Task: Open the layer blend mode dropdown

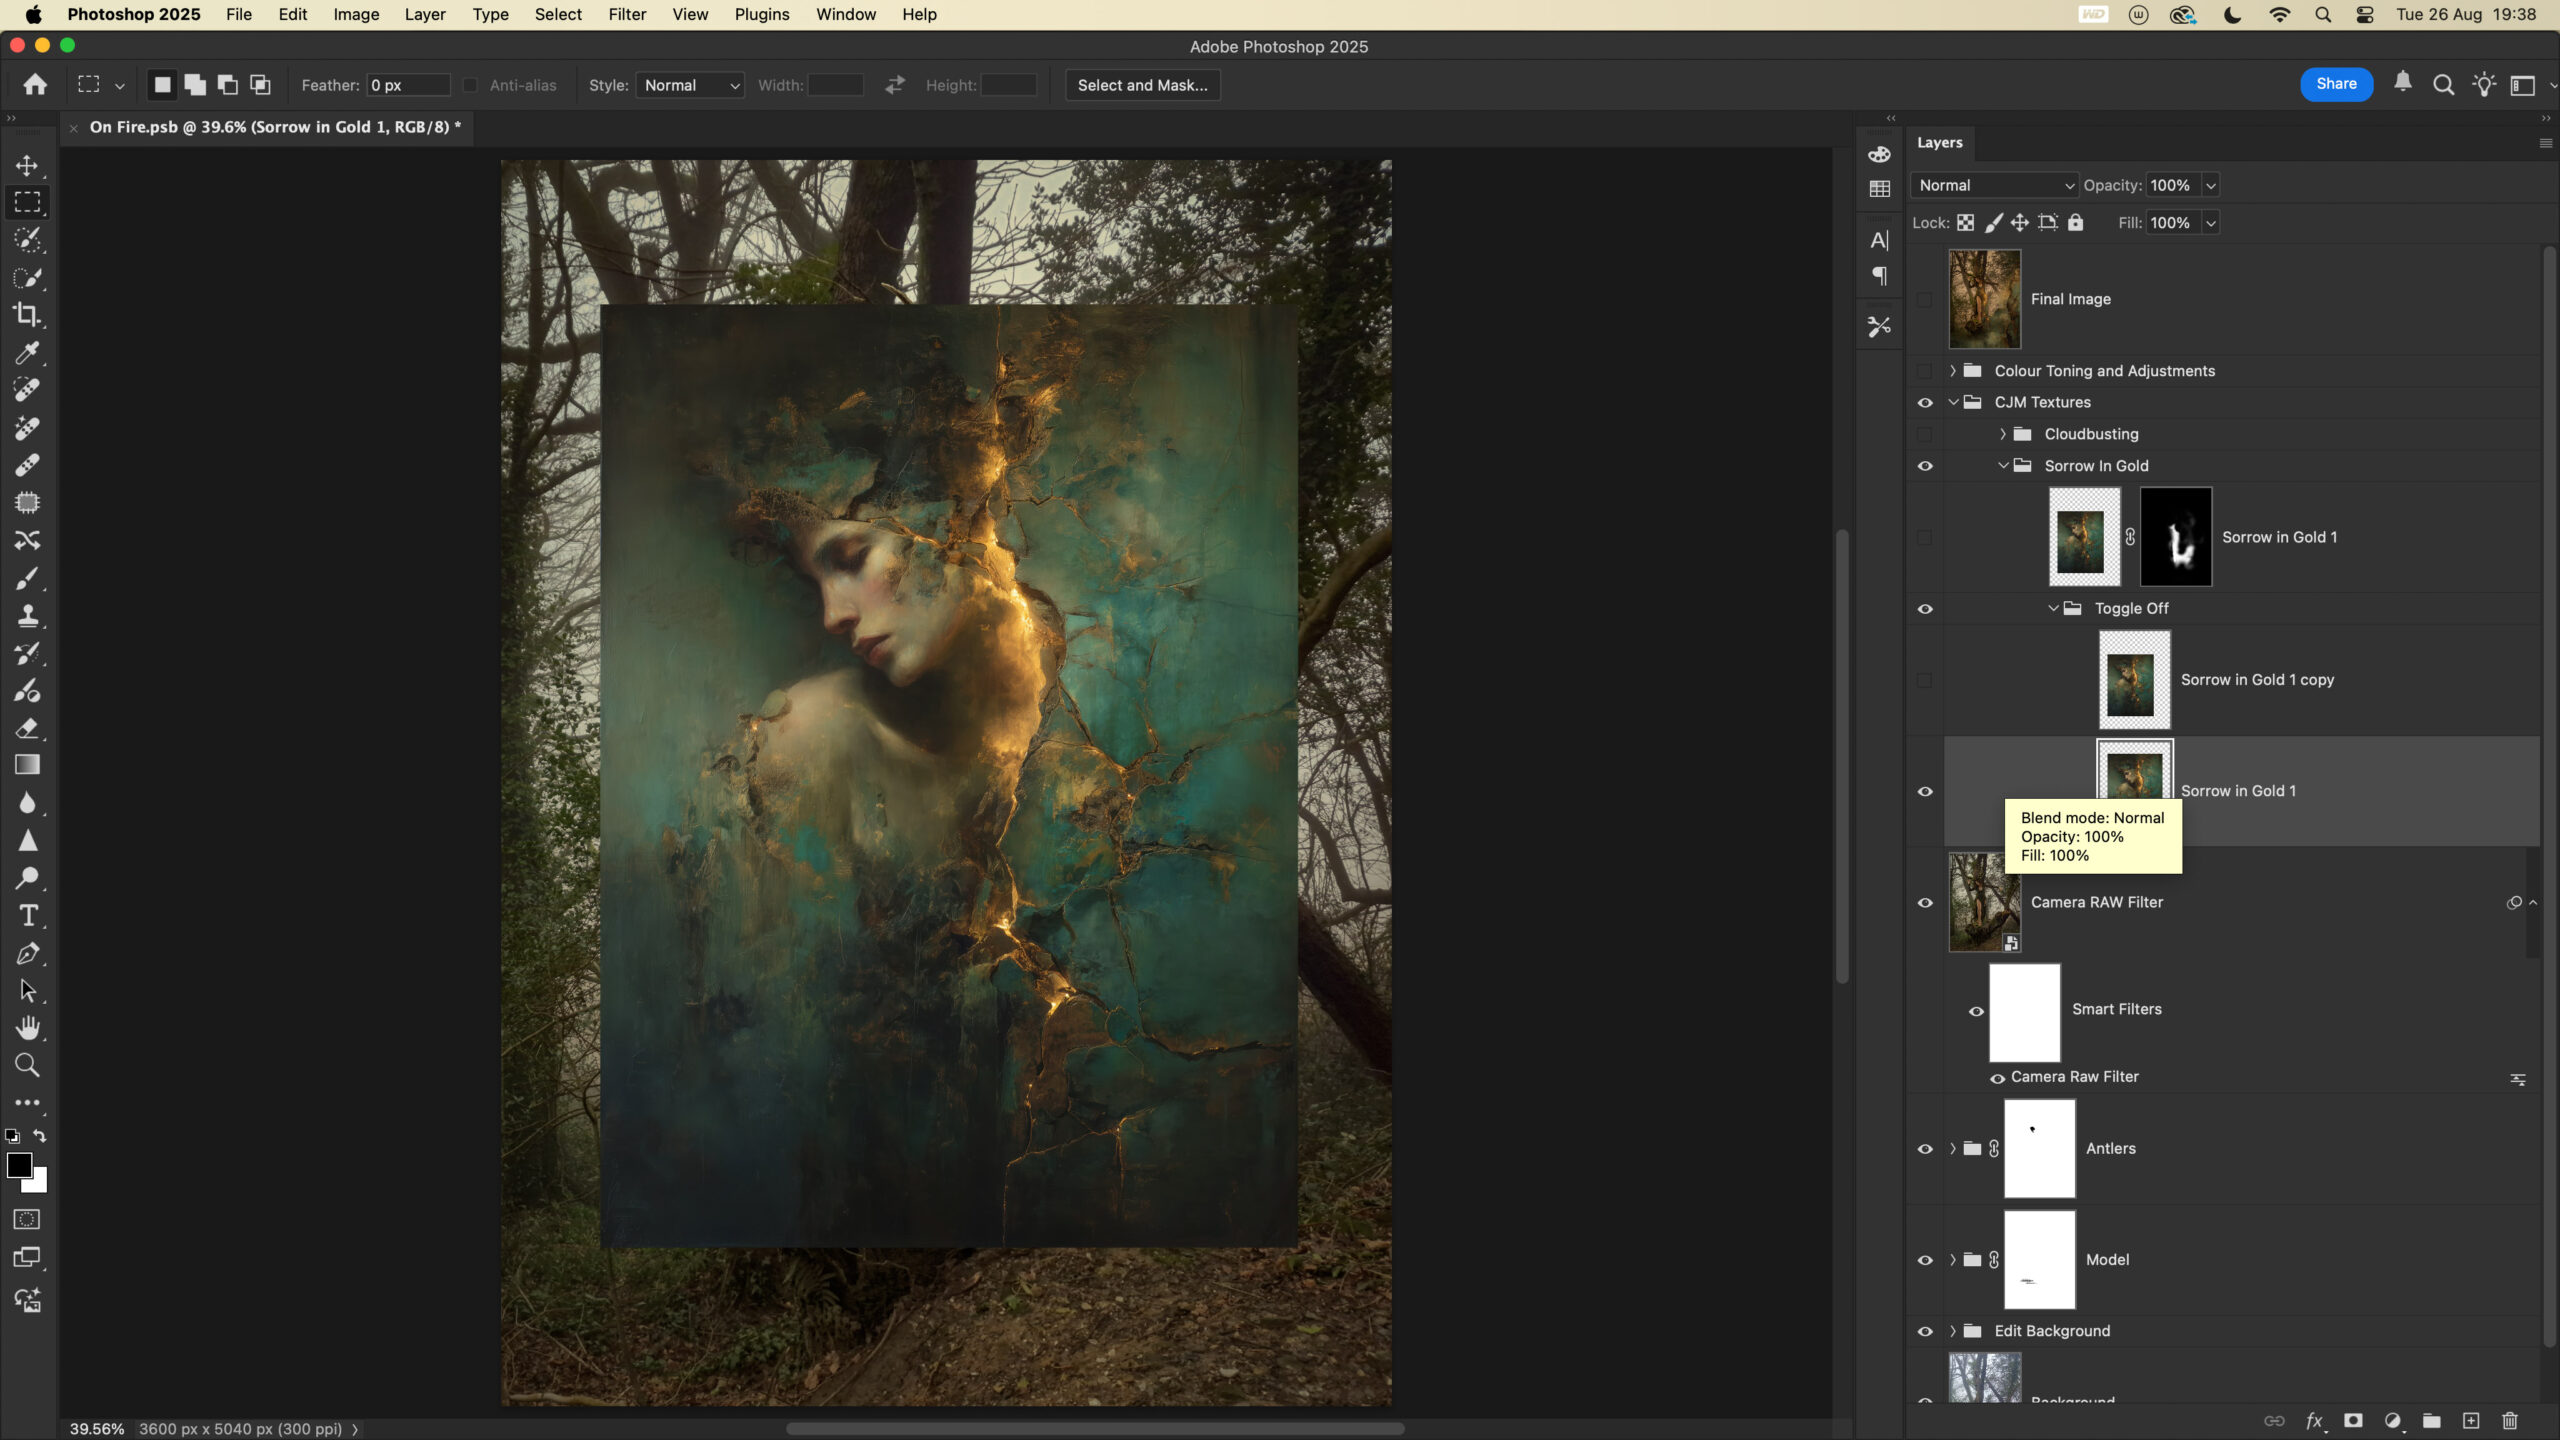Action: (1995, 185)
